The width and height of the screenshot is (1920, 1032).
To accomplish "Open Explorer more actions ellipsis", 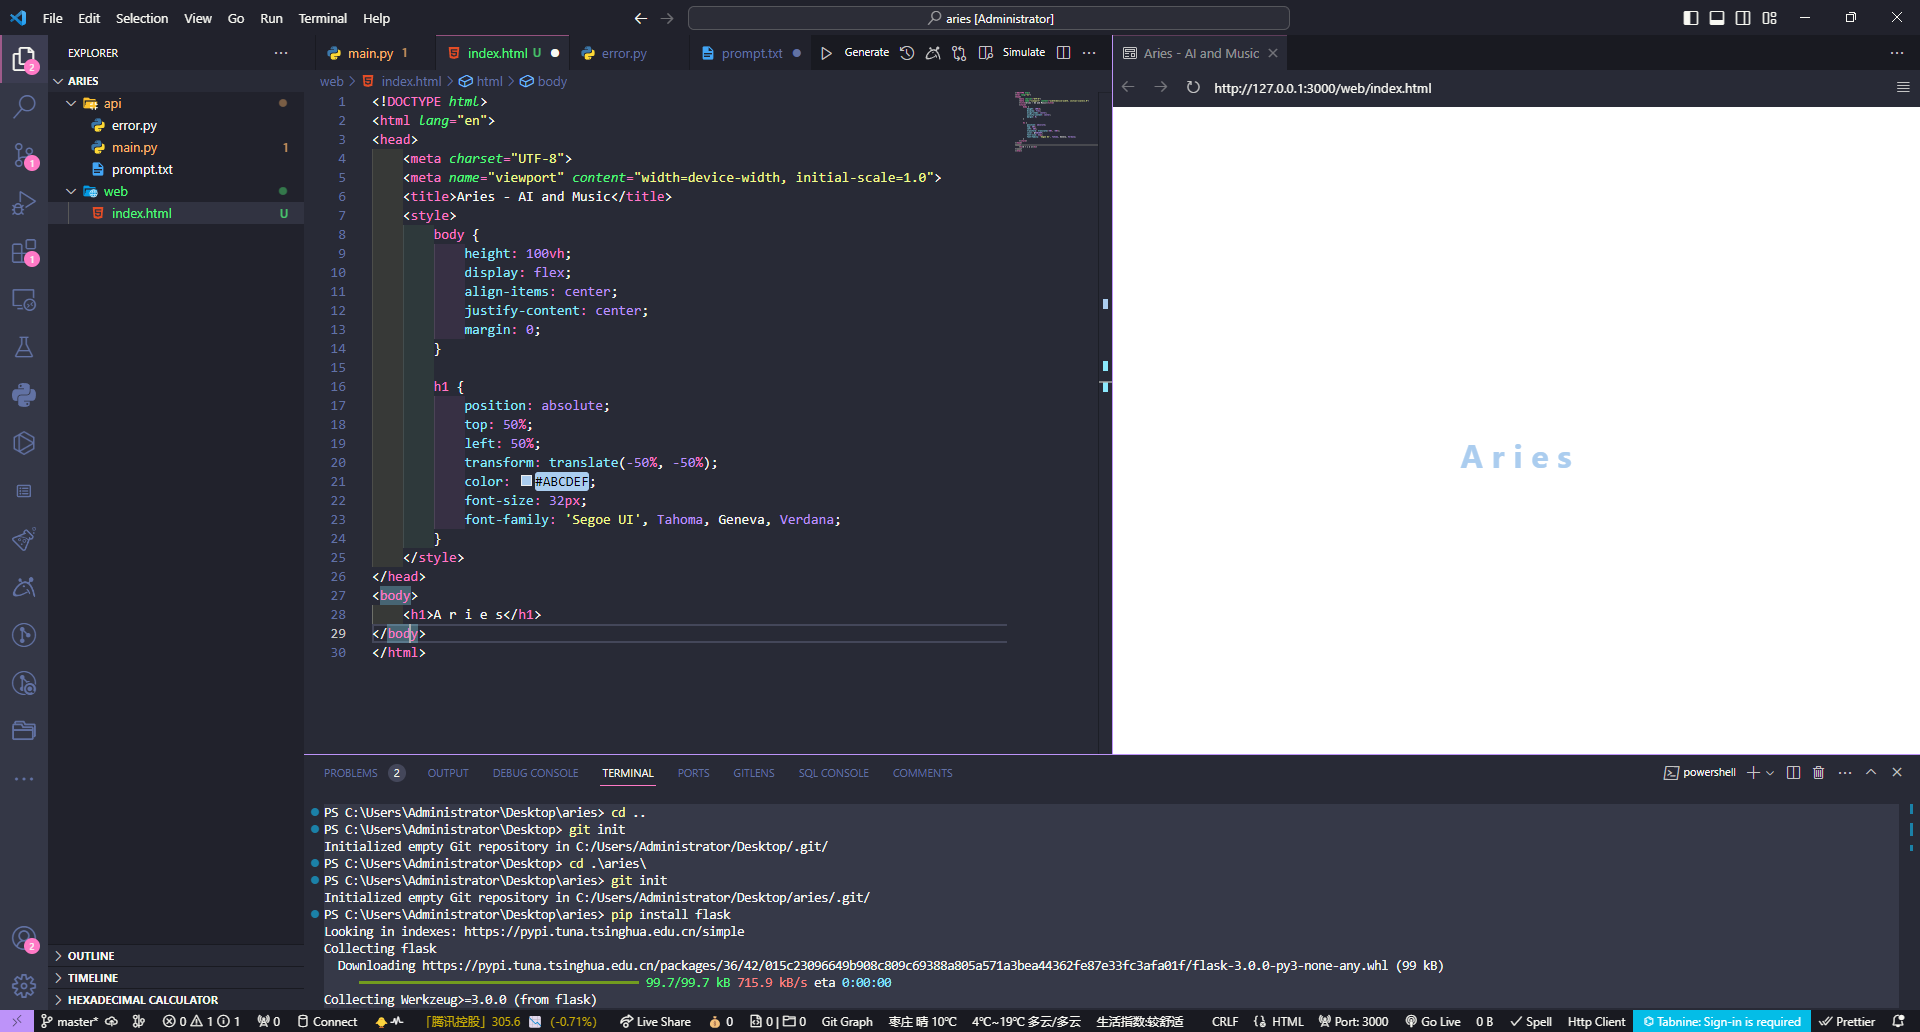I will (x=281, y=53).
